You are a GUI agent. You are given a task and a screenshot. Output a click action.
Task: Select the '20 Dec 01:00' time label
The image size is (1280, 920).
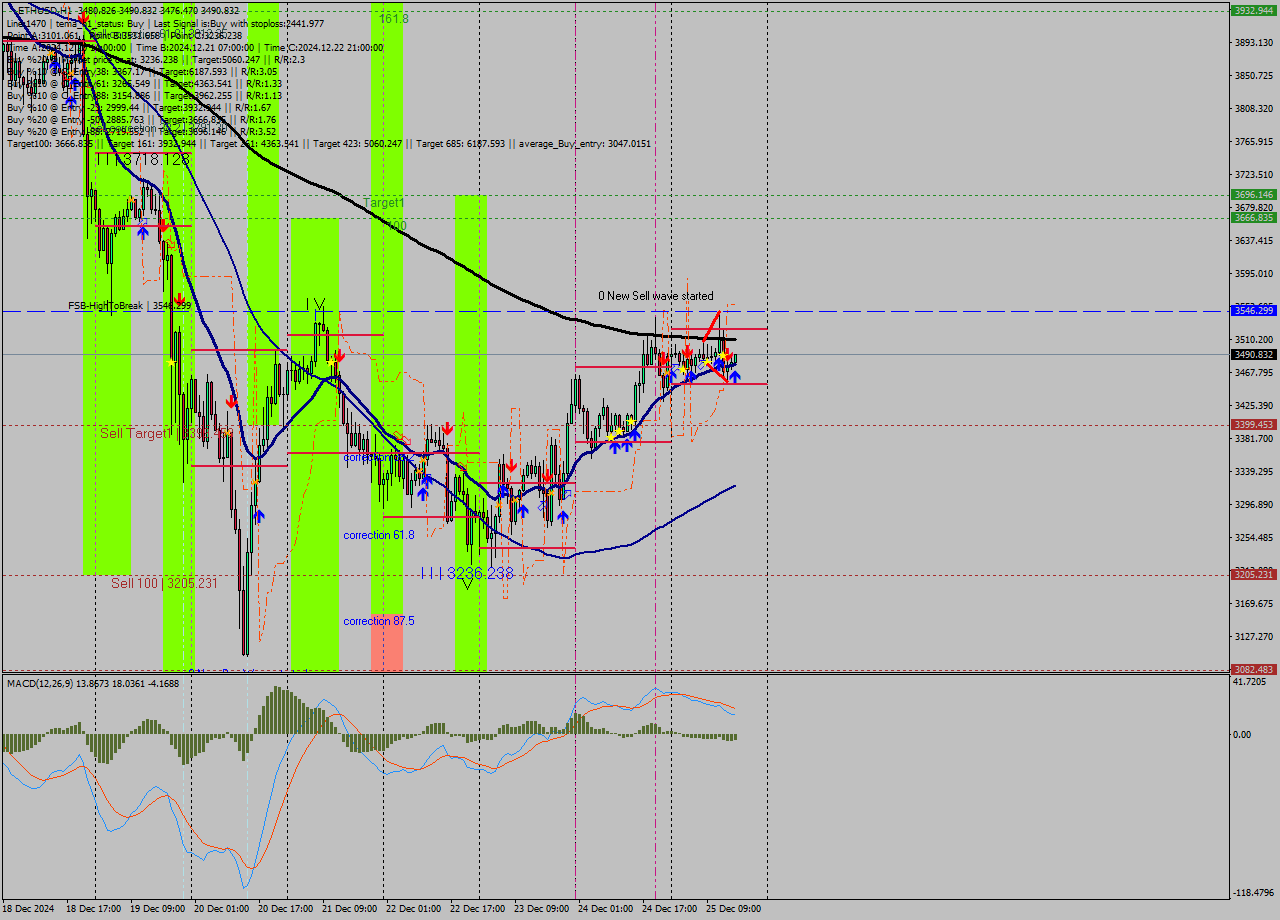tap(222, 909)
